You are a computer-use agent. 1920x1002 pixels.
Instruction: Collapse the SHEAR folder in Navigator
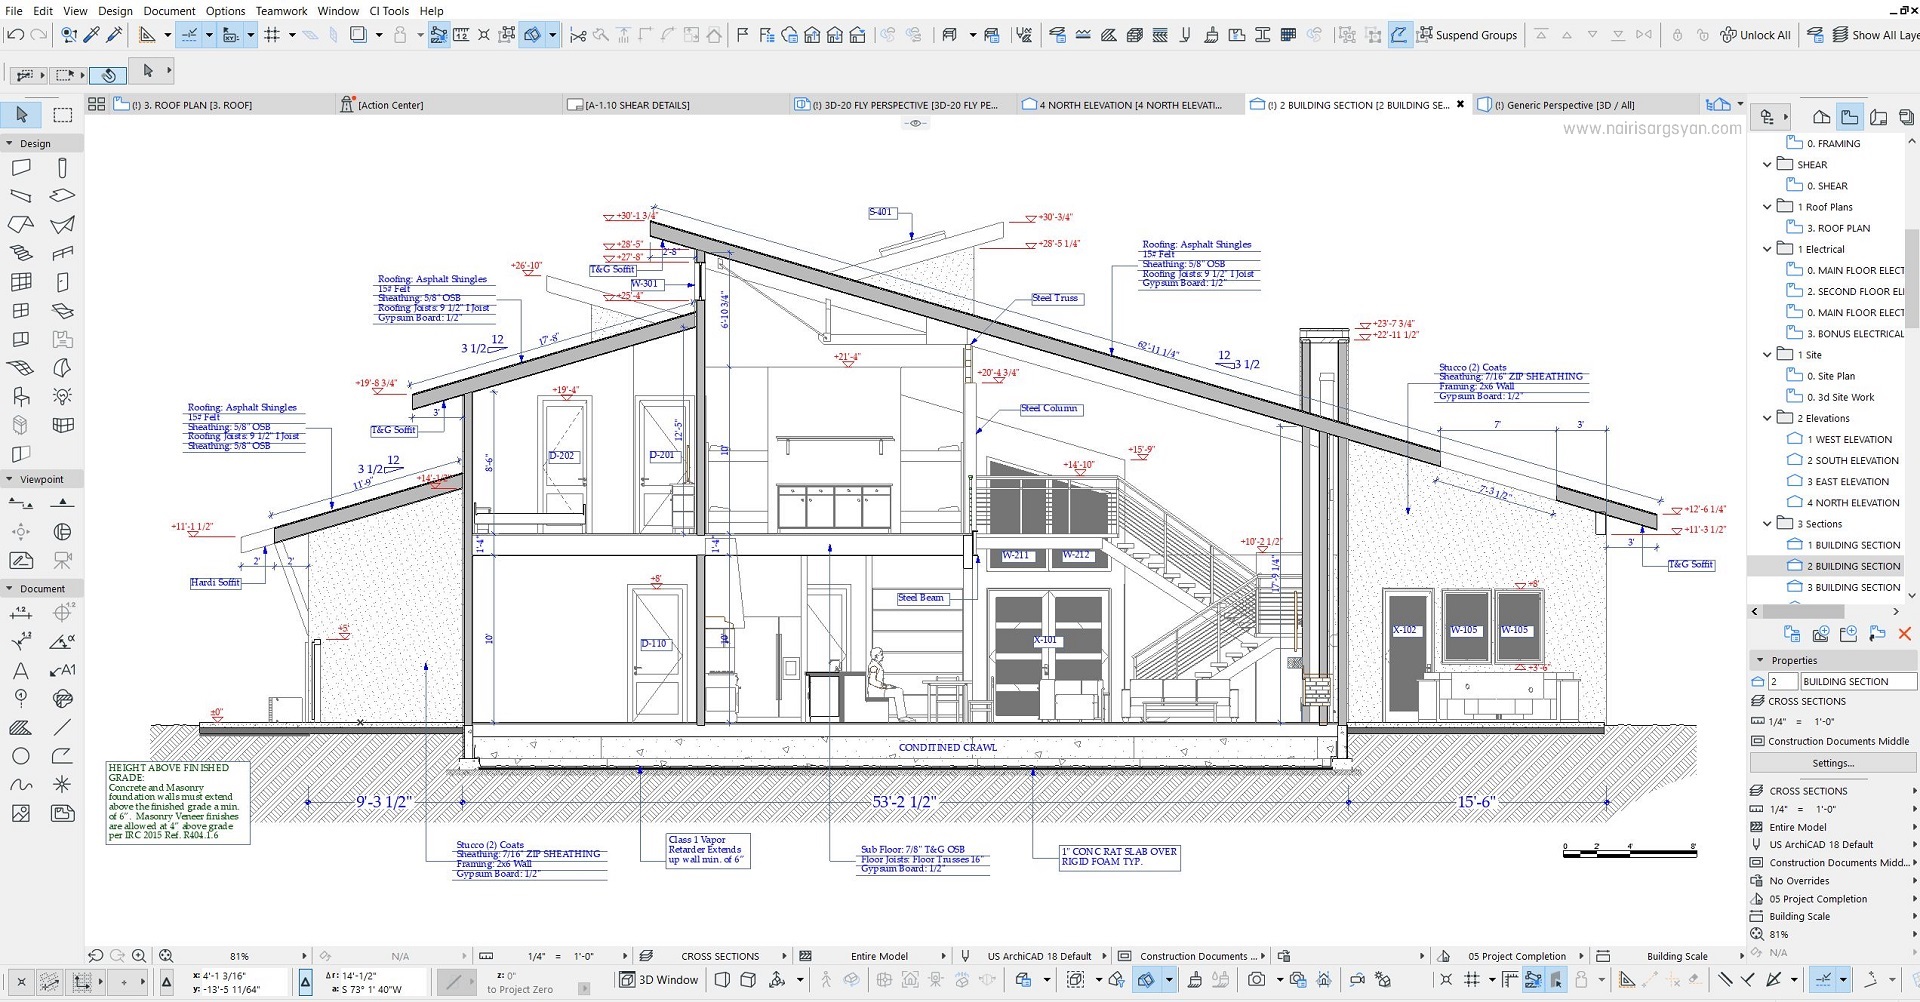pos(1767,164)
